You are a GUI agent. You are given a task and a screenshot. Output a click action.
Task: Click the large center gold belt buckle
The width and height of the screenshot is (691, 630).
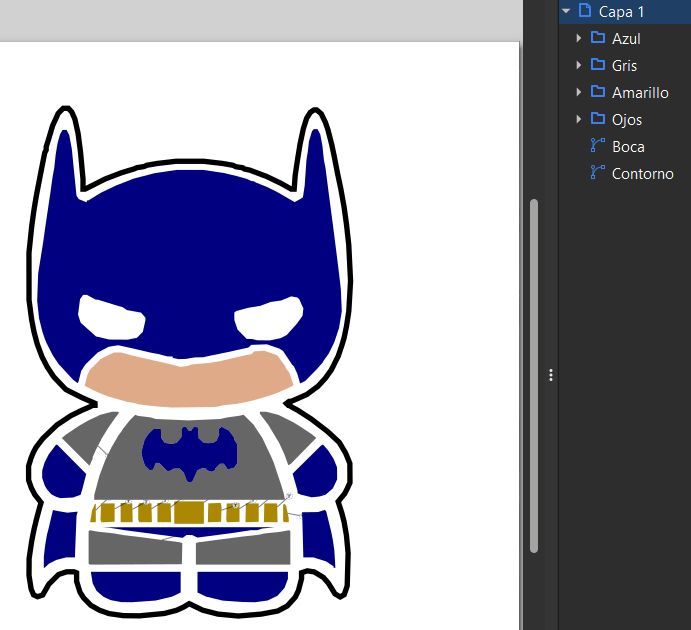pos(189,512)
